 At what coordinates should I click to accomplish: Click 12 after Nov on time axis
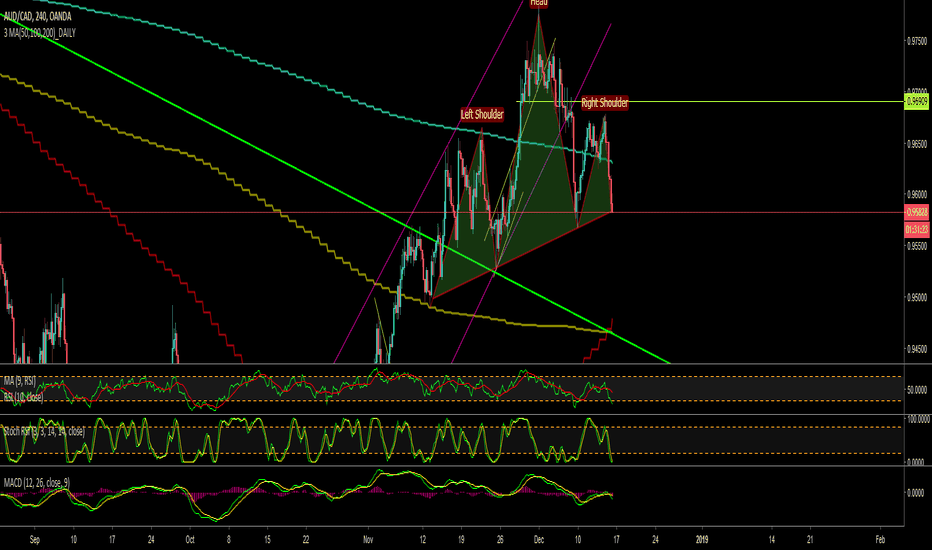click(x=423, y=540)
